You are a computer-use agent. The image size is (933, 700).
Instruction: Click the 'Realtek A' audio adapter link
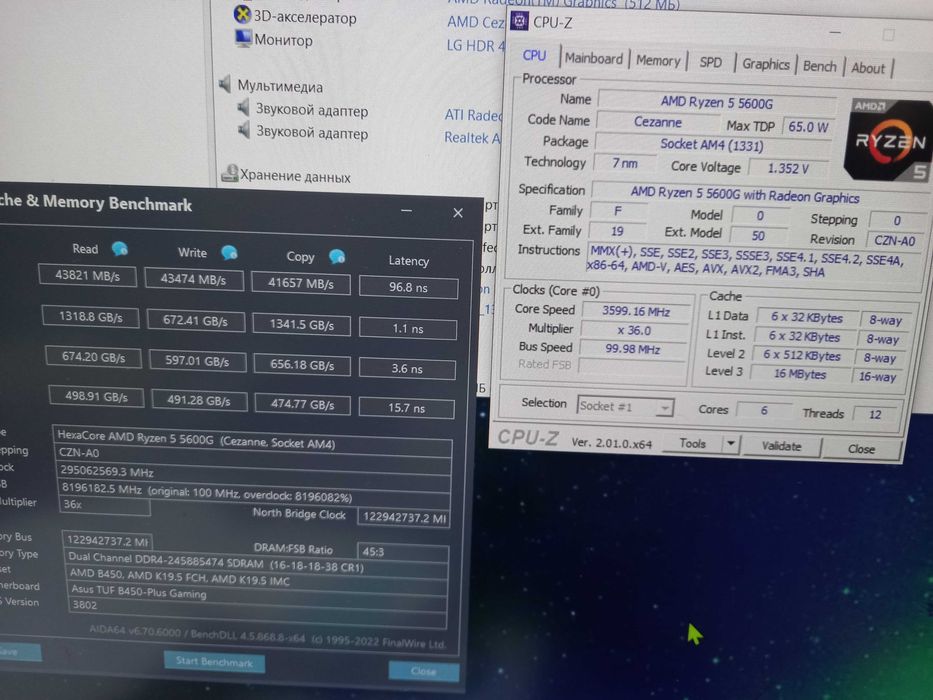click(472, 138)
